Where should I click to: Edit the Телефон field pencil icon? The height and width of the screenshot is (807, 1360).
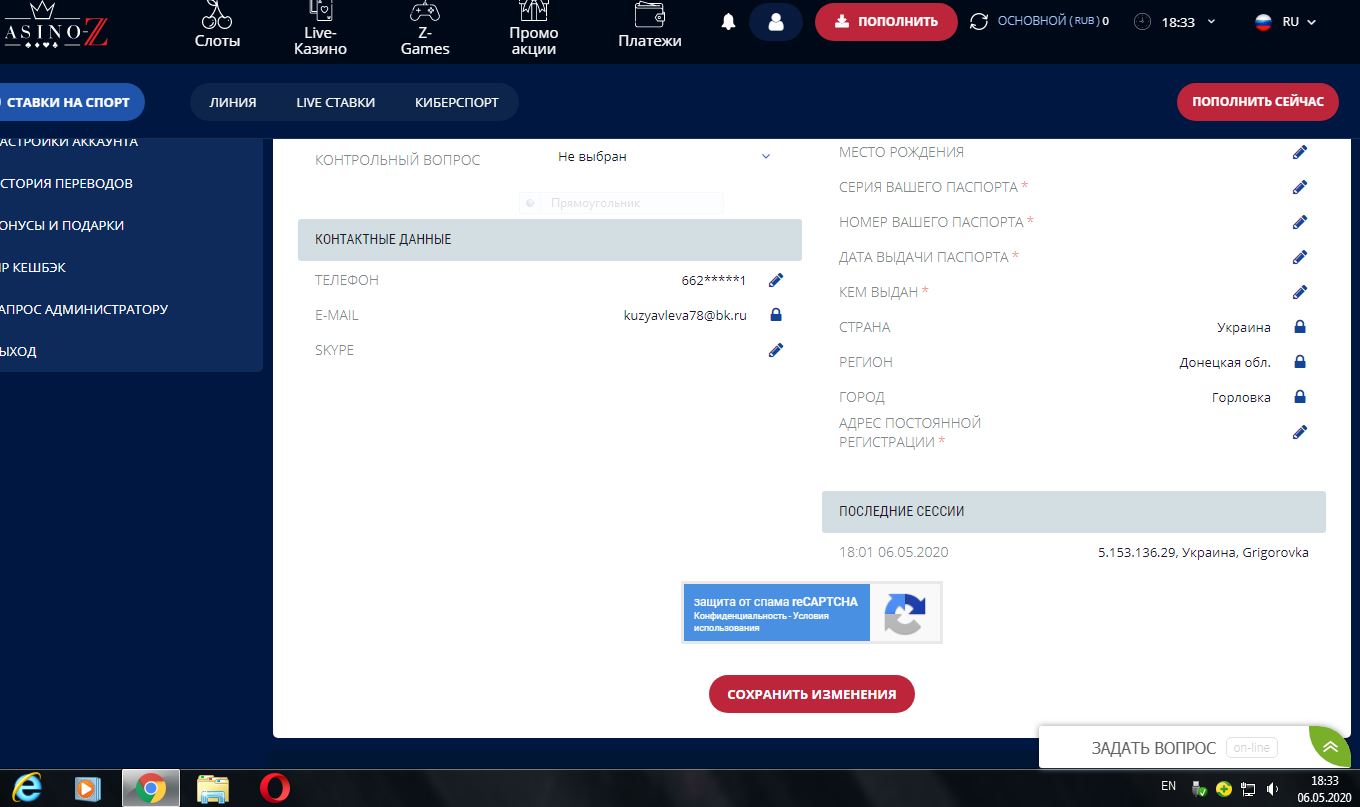[x=776, y=280]
